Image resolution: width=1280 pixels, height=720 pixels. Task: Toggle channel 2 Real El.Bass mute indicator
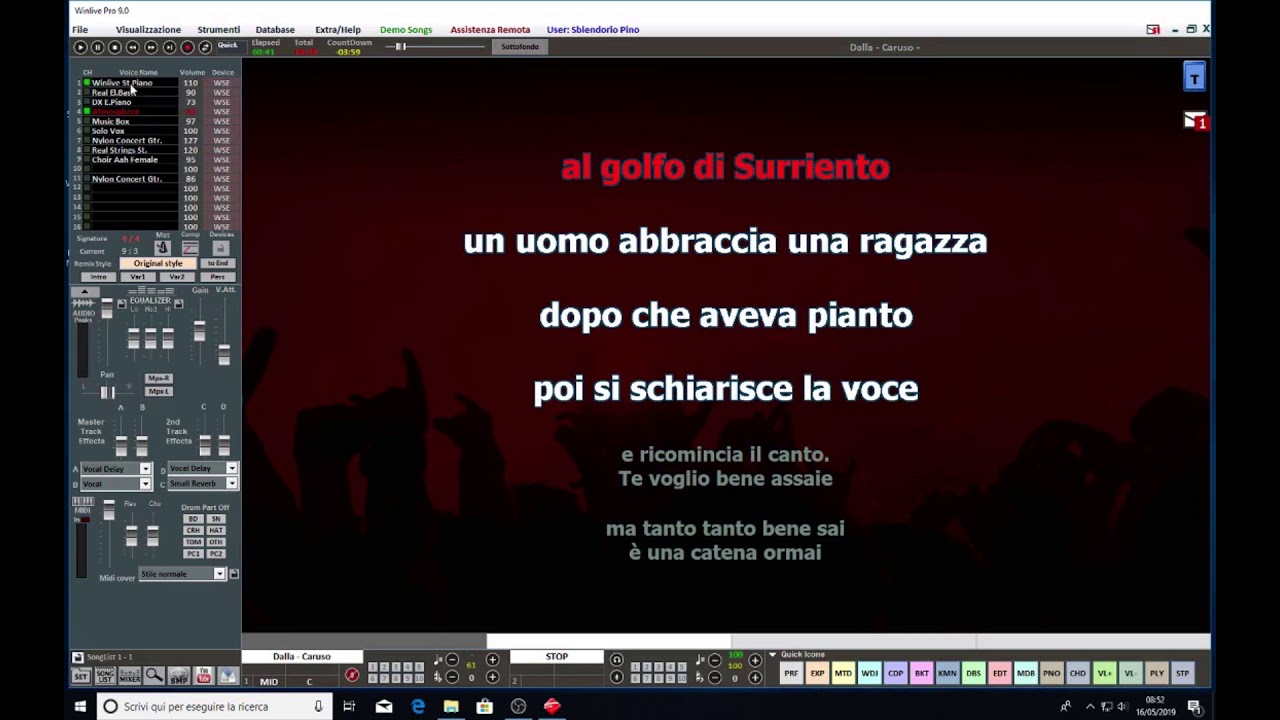(87, 92)
